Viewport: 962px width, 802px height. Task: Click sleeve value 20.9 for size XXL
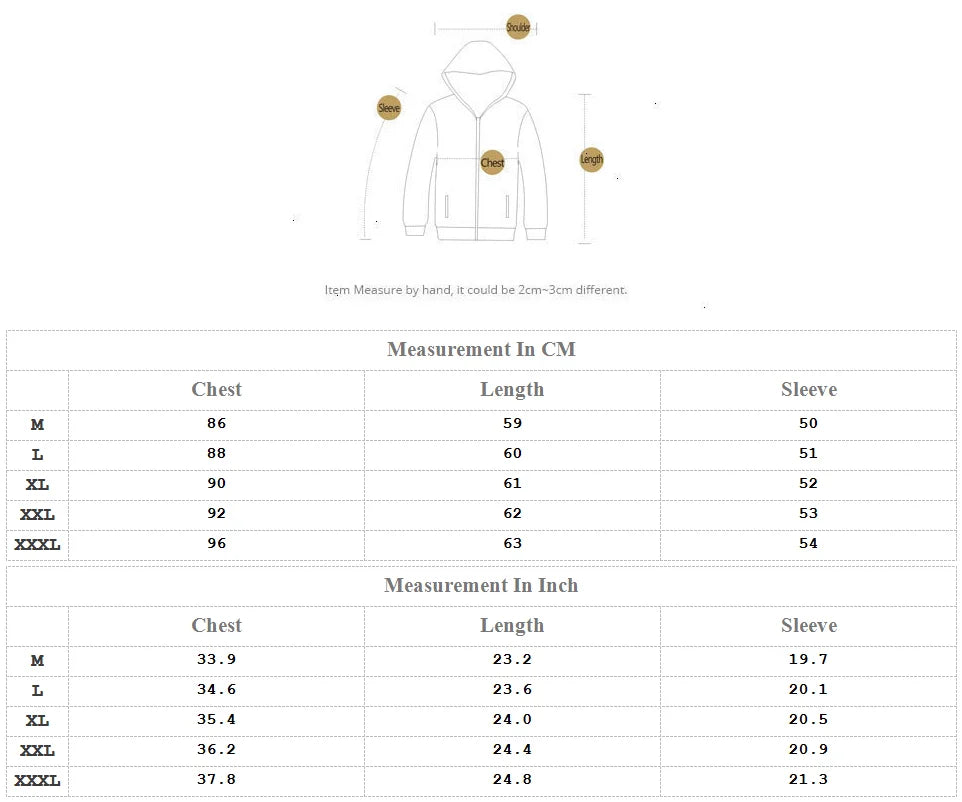[x=808, y=750]
